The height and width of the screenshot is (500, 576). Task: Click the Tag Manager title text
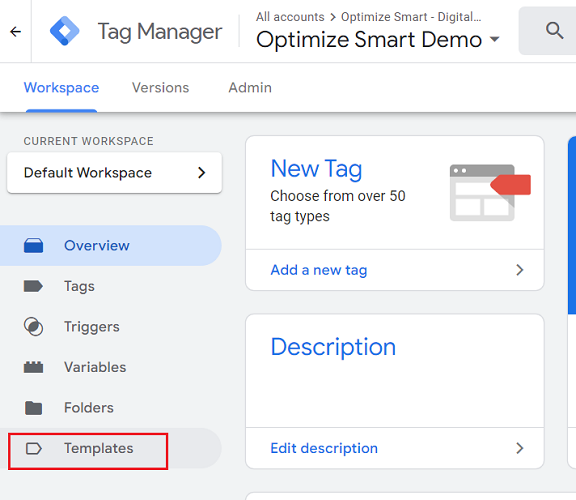pos(160,32)
